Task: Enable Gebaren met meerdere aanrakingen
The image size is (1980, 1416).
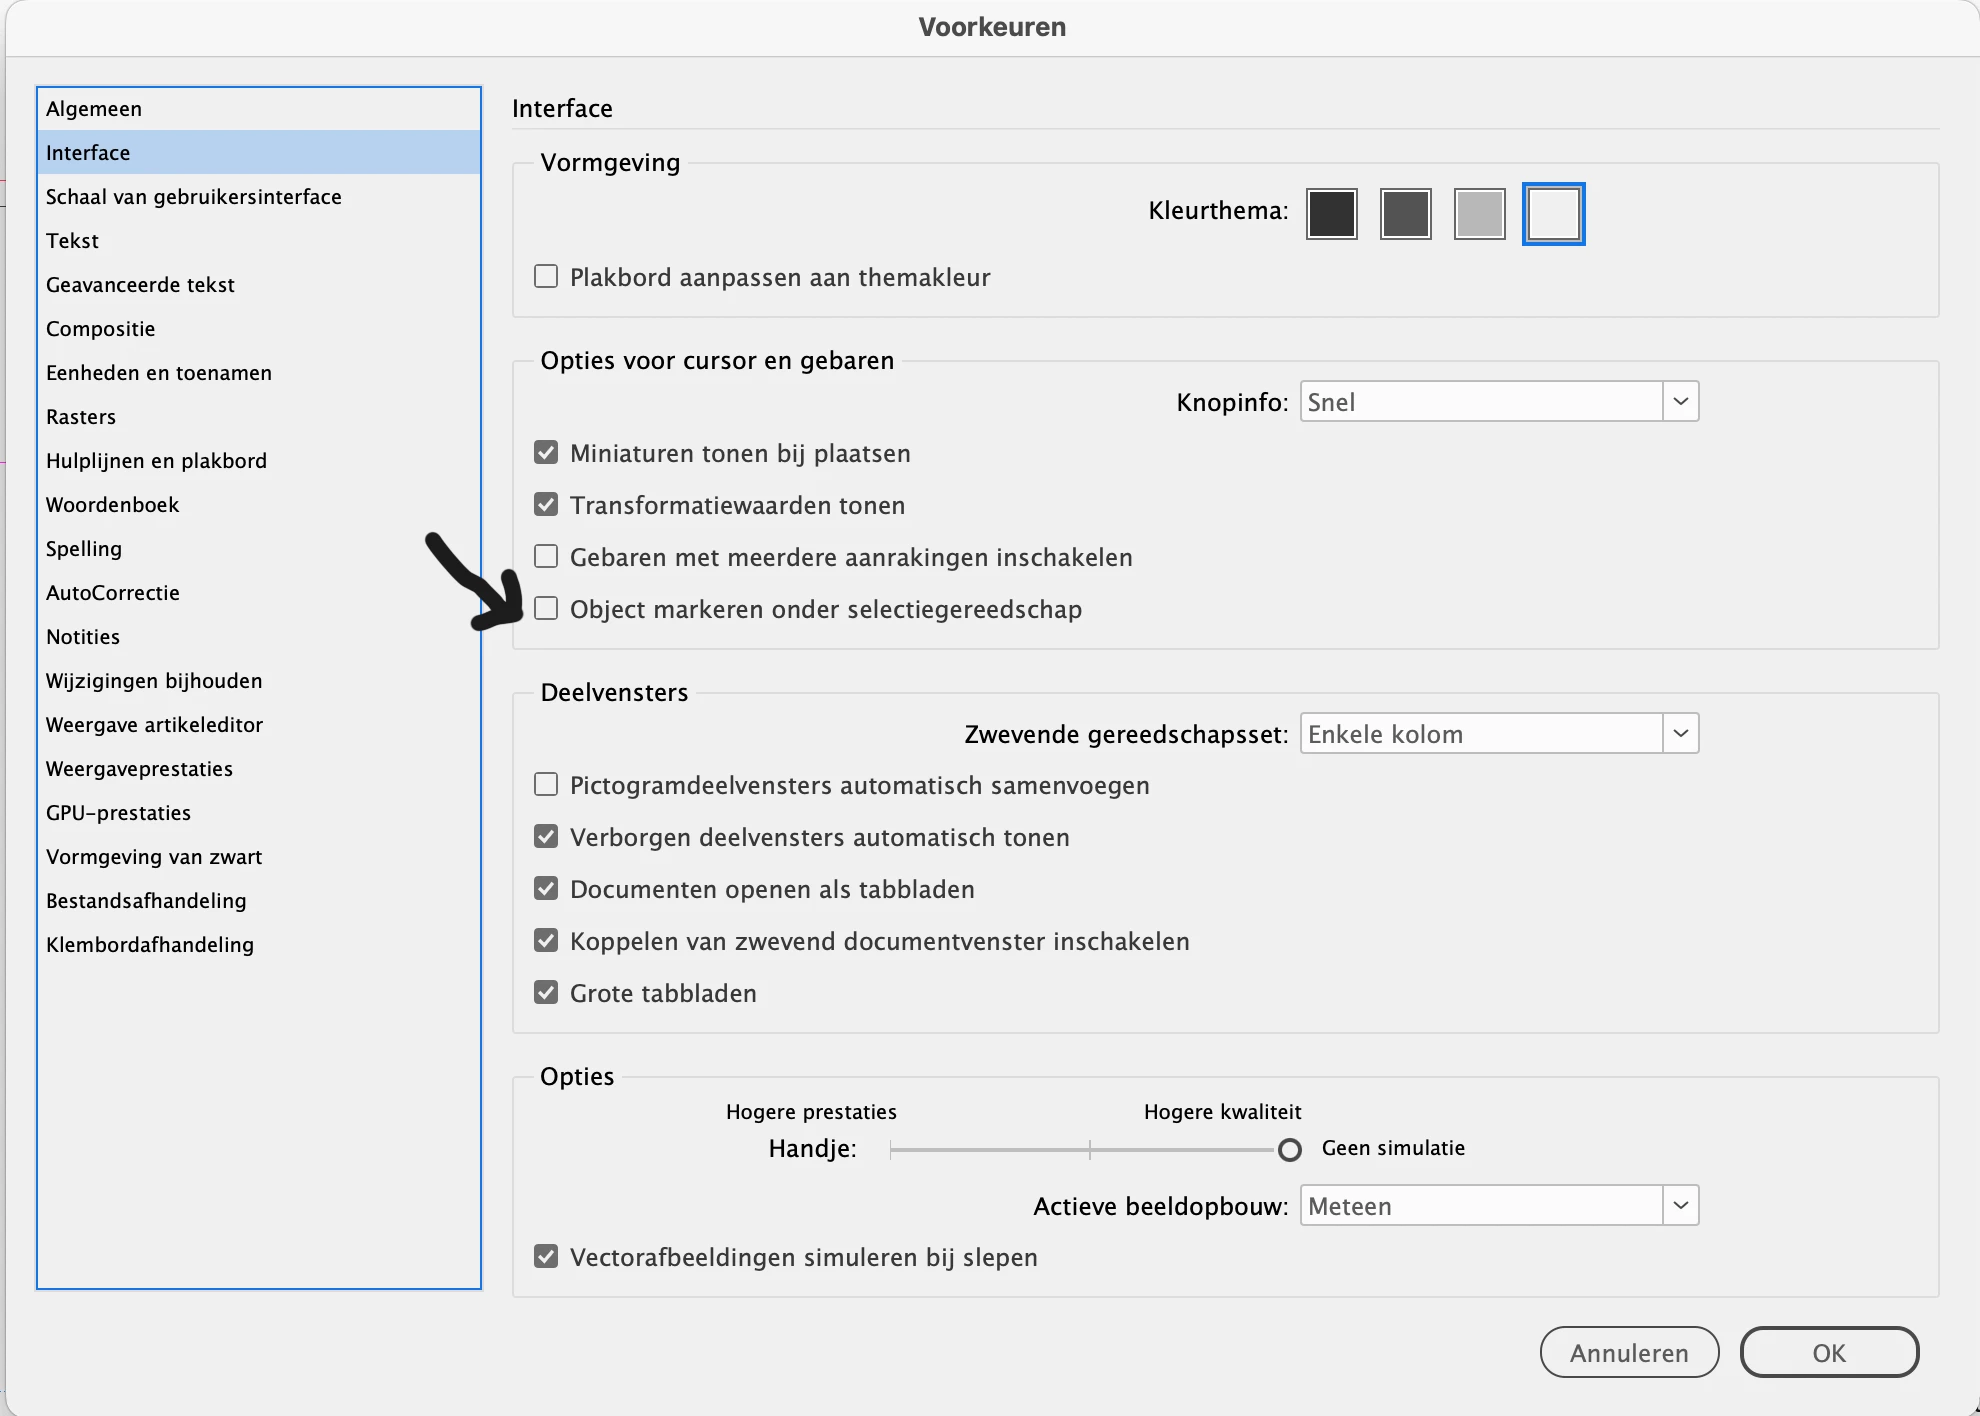Action: point(546,556)
